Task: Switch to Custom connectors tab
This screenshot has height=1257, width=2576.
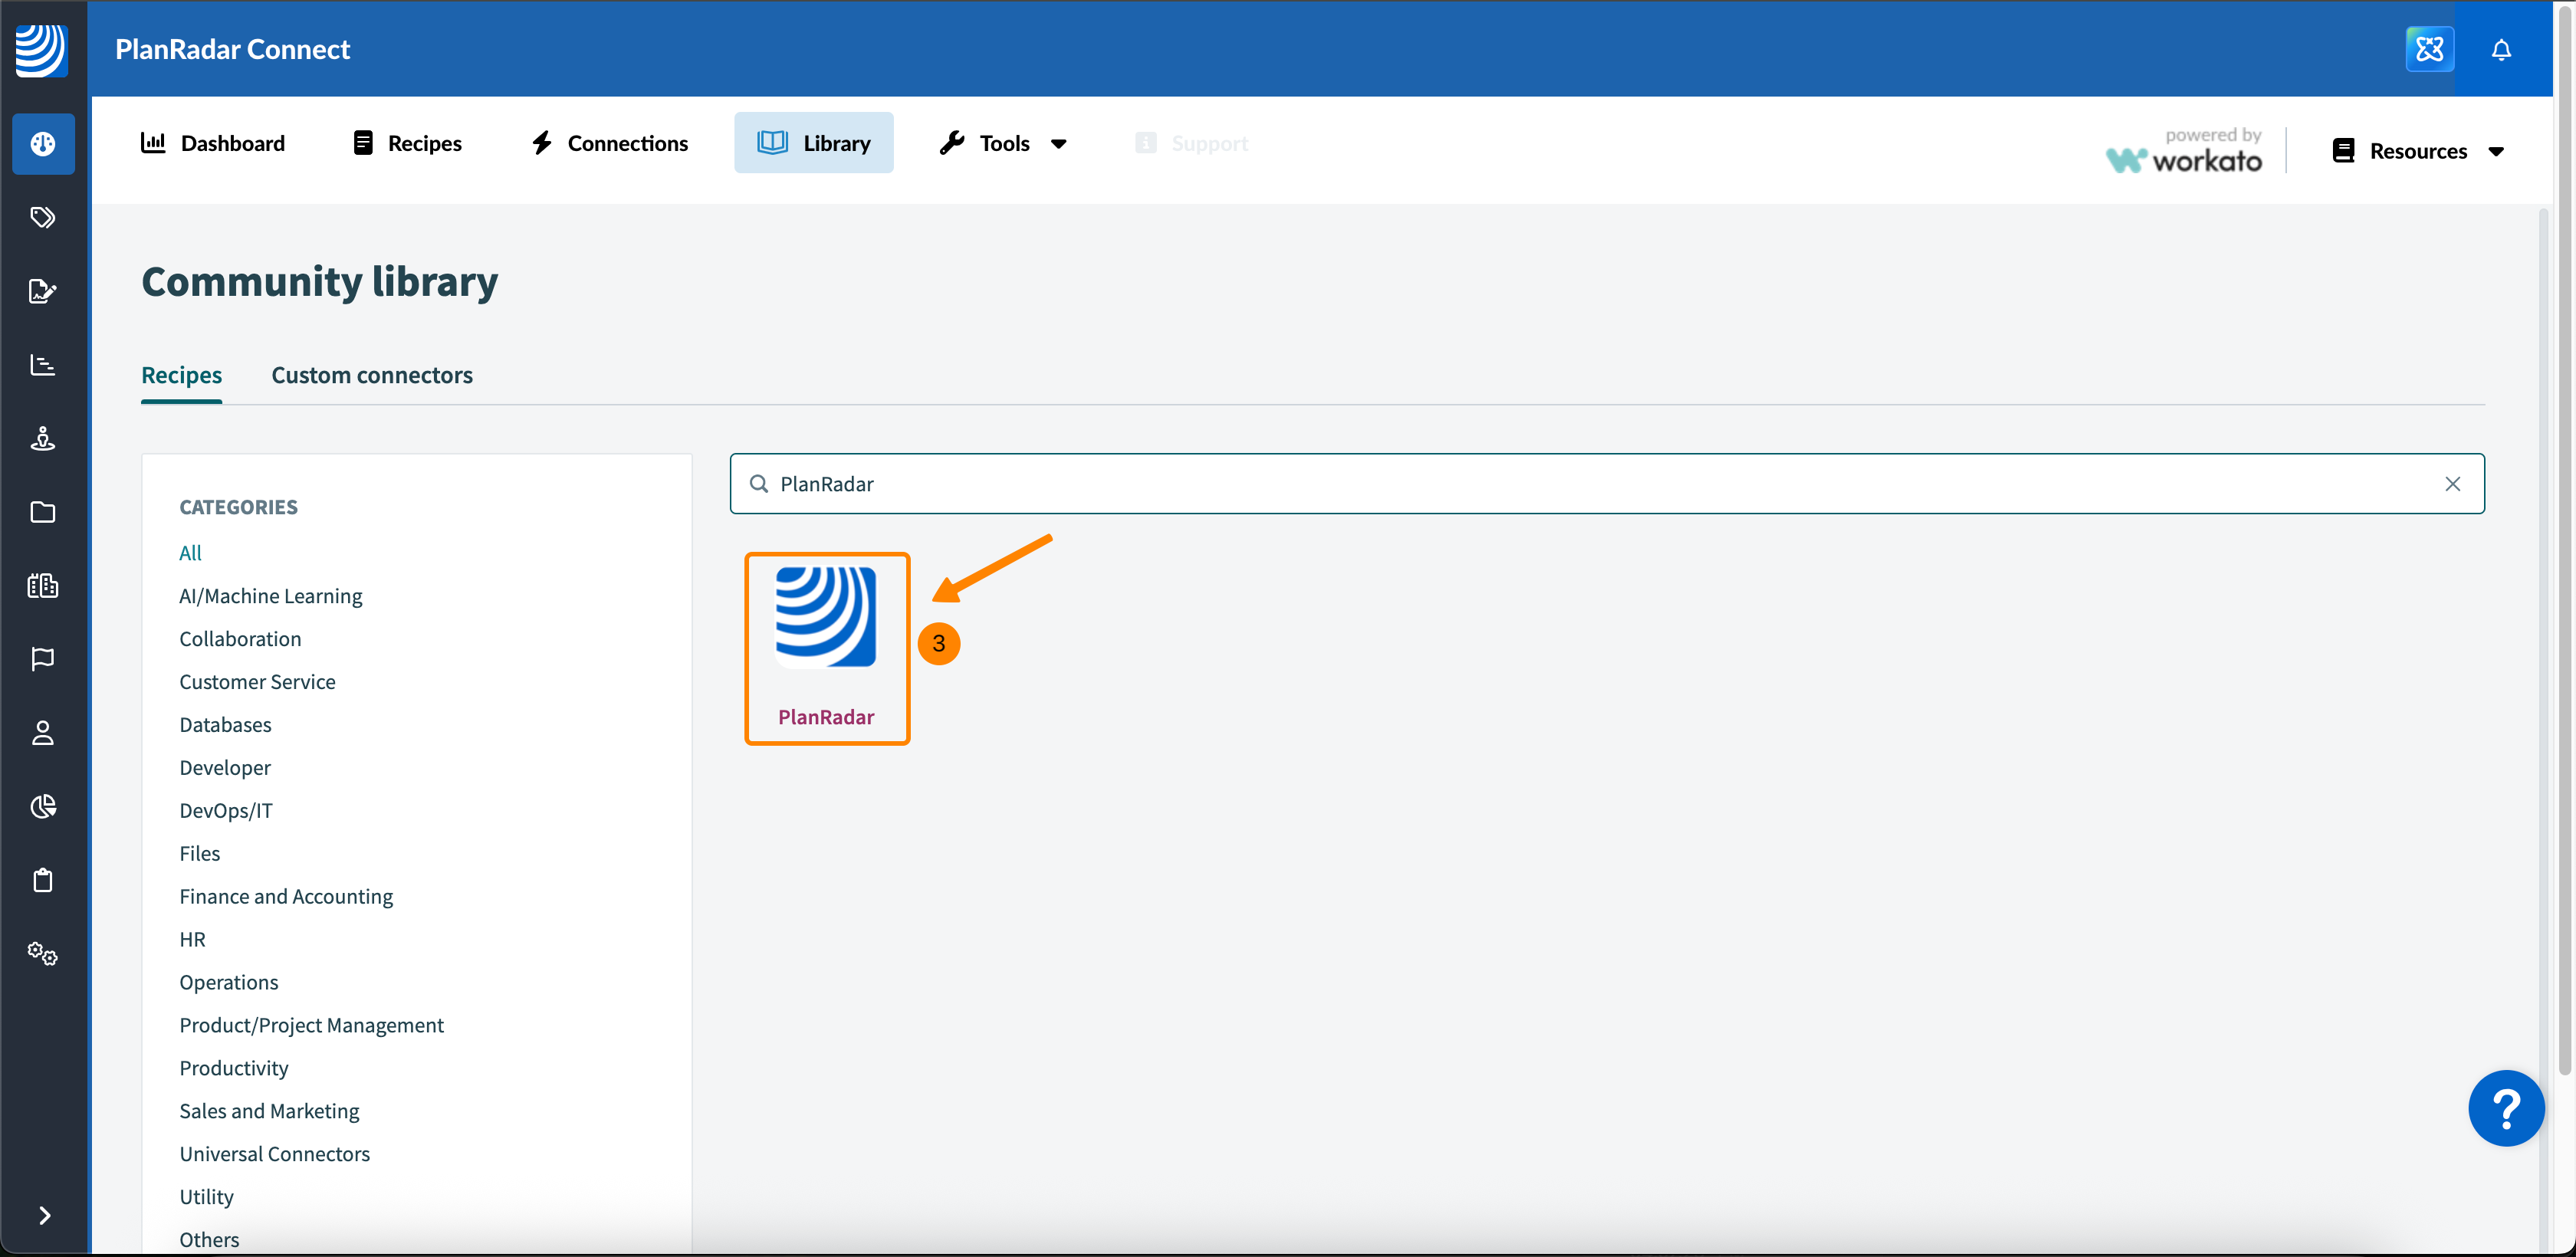Action: coord(372,375)
